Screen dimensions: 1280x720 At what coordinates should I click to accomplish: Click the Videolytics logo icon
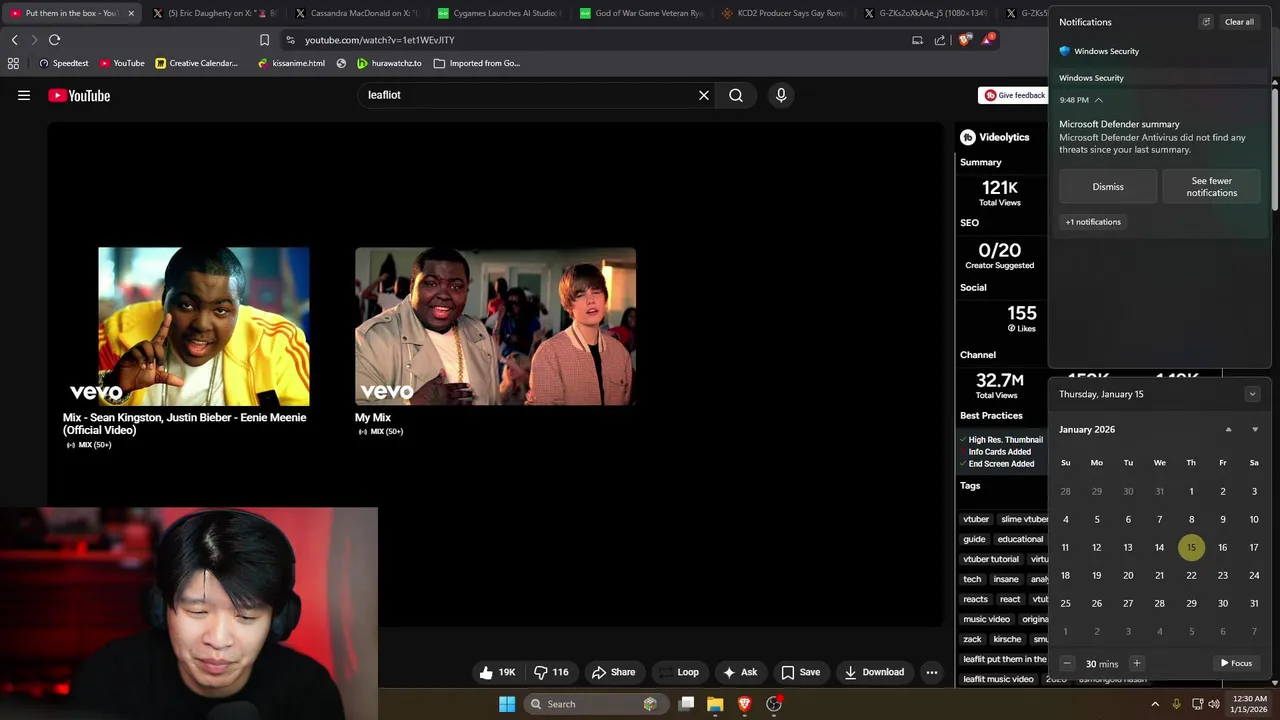click(x=967, y=137)
